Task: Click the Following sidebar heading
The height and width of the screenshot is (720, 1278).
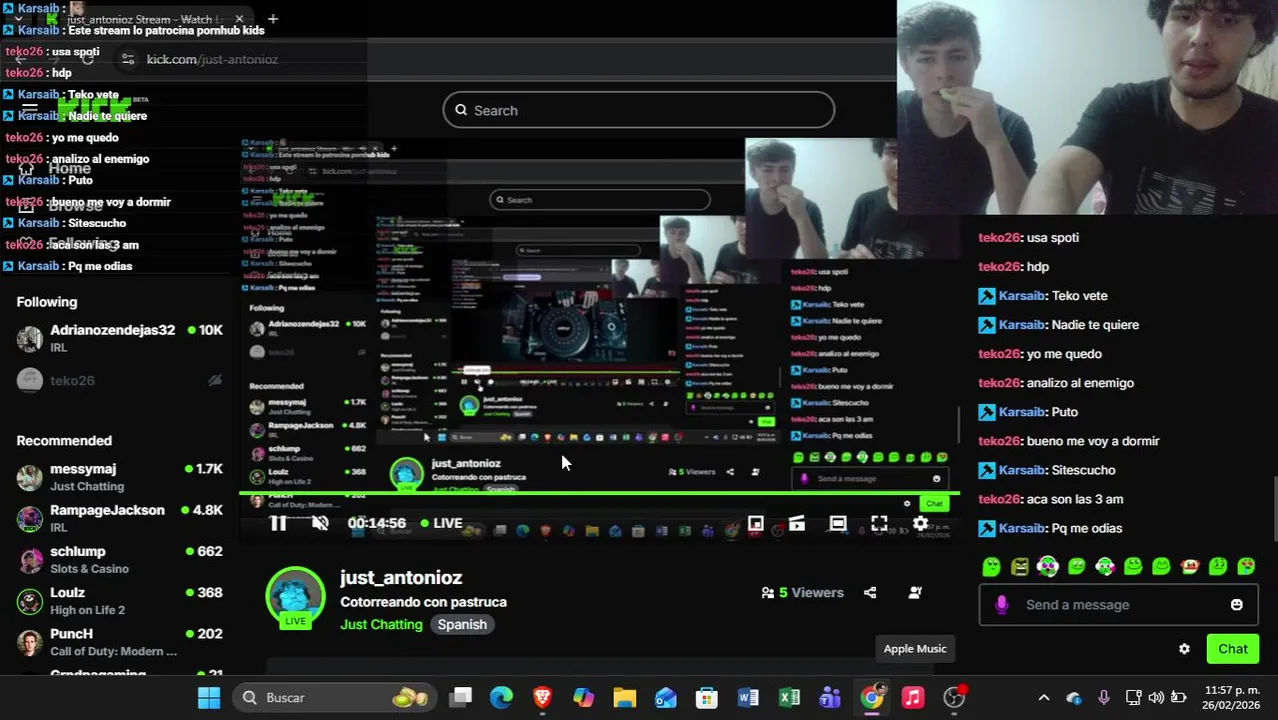Action: pyautogui.click(x=47, y=302)
